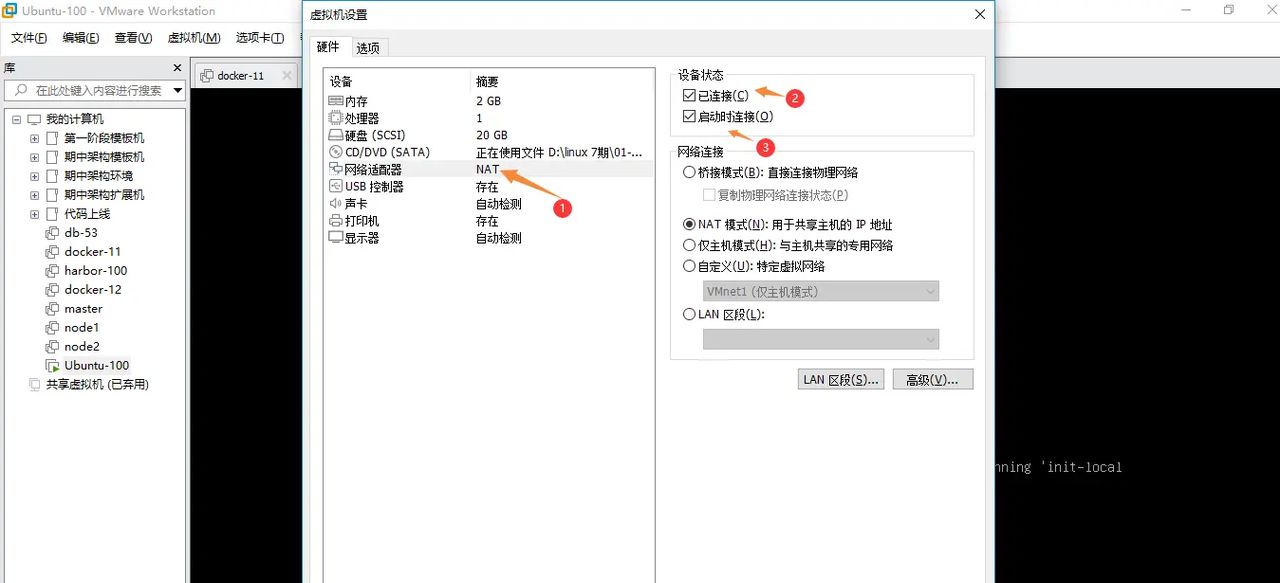Click the LAN 区段 button
Viewport: 1280px width, 583px height.
[840, 379]
